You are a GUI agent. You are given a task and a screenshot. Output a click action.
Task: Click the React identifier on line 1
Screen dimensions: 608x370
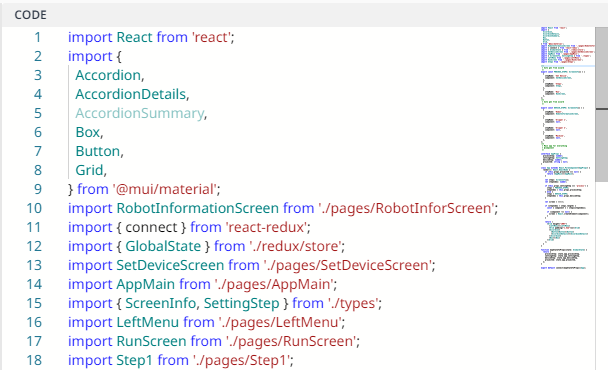tap(135, 37)
